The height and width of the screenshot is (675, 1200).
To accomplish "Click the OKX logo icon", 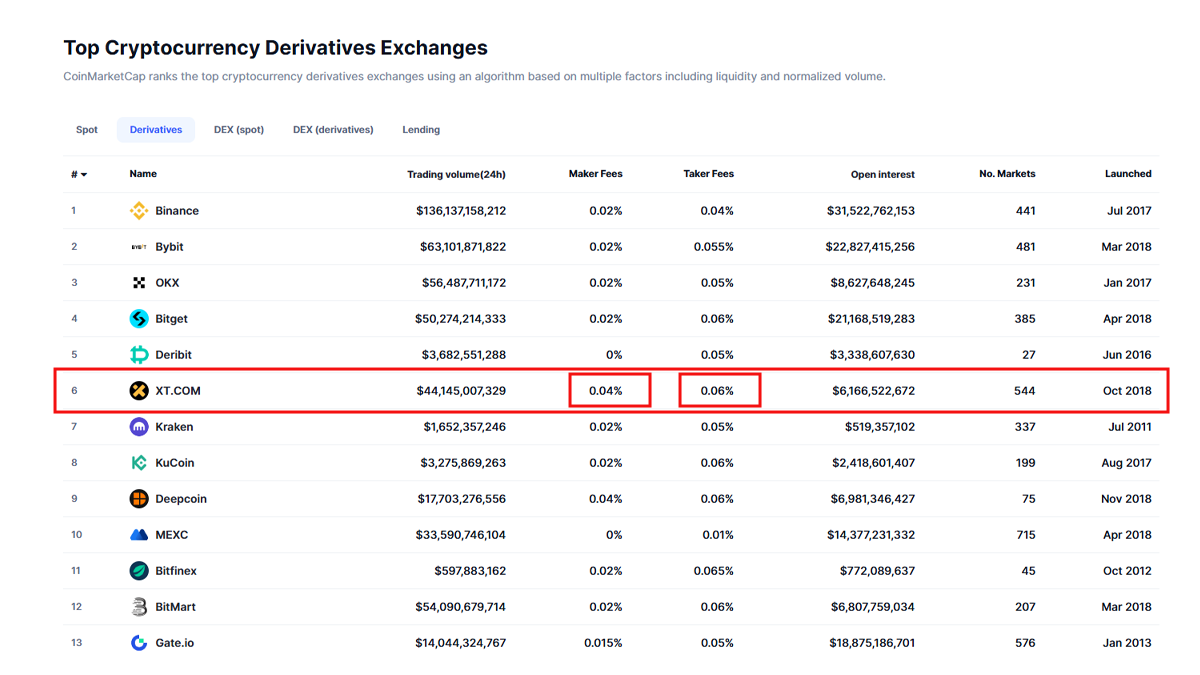I will coord(139,283).
